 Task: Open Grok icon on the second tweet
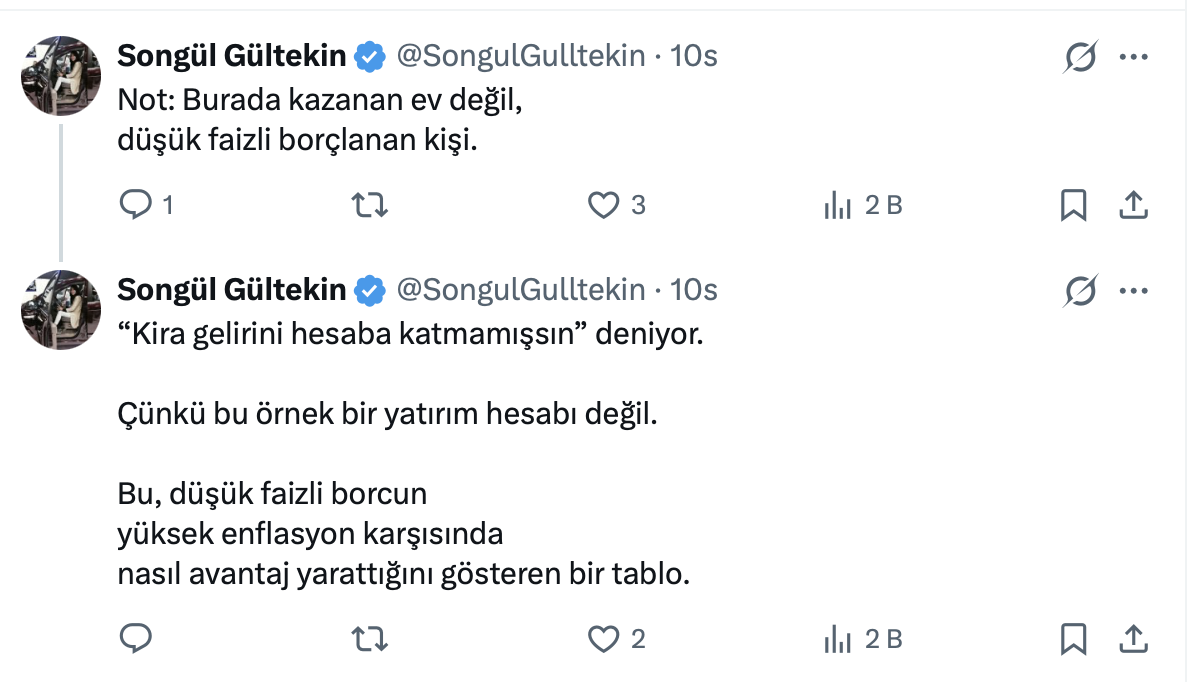(1080, 291)
